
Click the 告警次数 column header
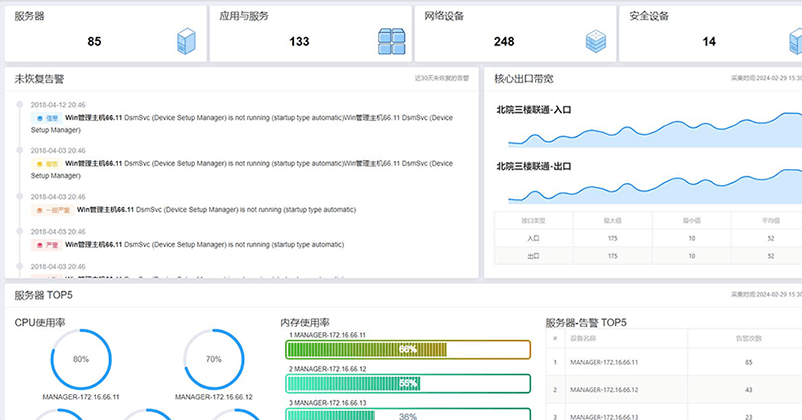[x=734, y=338]
